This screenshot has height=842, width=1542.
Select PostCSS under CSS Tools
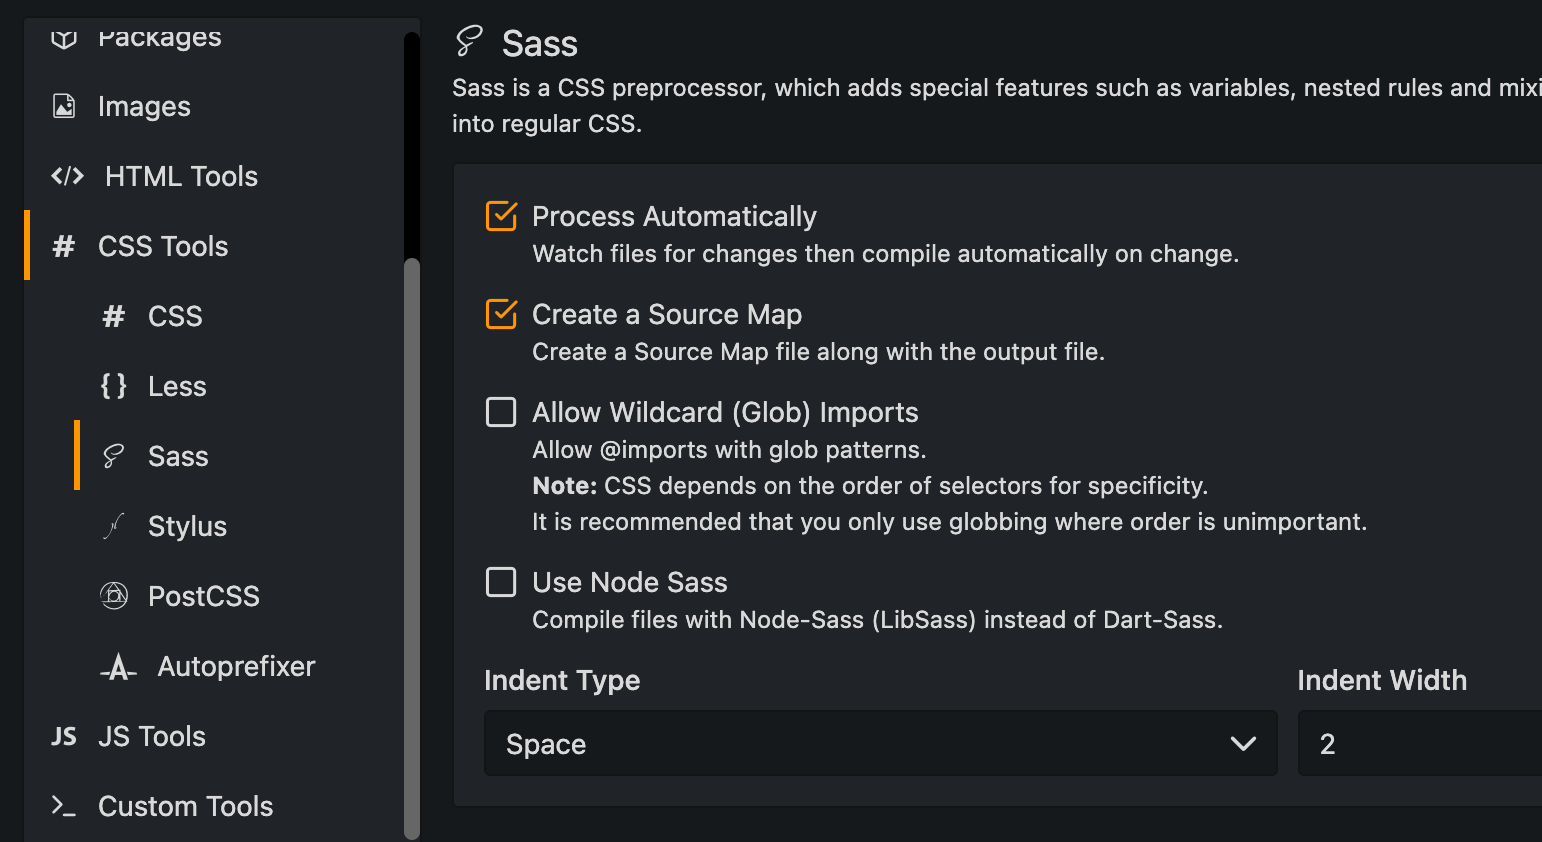[x=238, y=596]
